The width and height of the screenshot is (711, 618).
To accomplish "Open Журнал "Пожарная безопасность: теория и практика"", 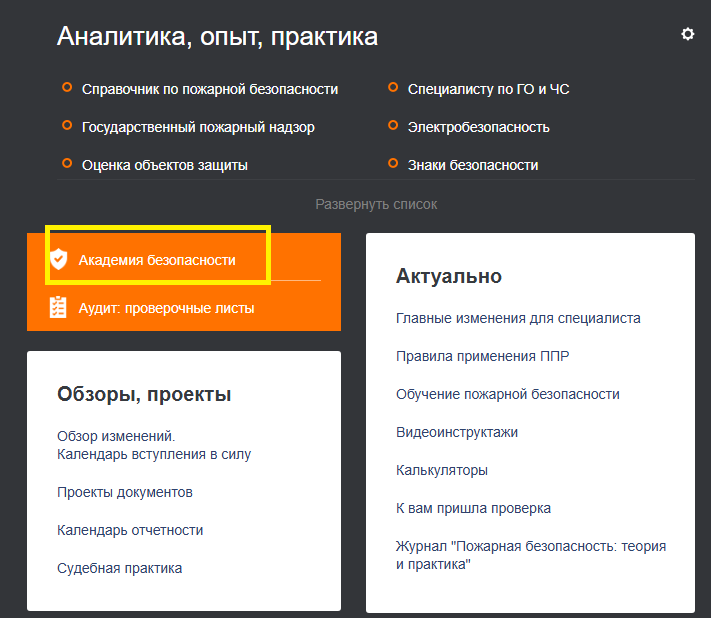I will (x=531, y=555).
